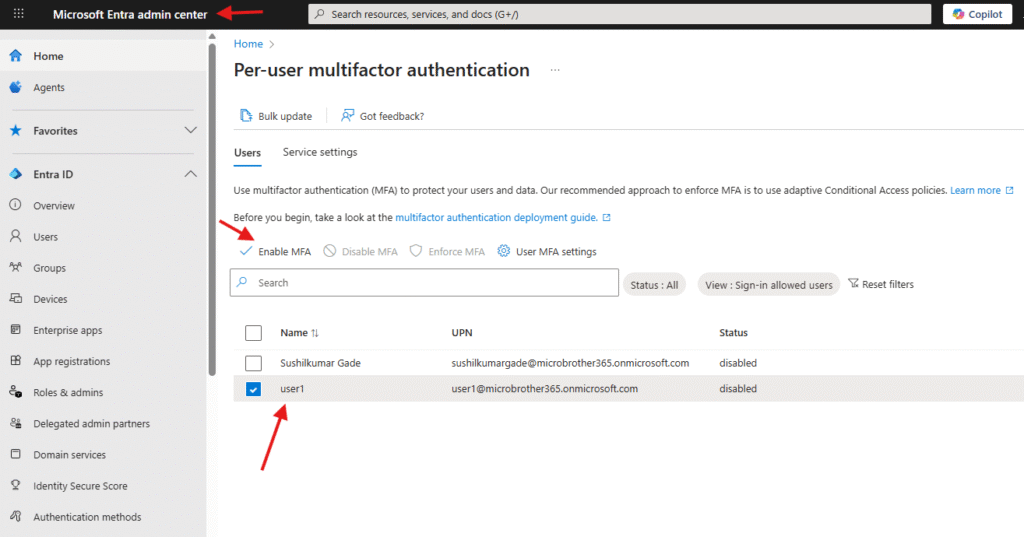
Task: Collapse the Entra ID section
Action: pyautogui.click(x=191, y=174)
